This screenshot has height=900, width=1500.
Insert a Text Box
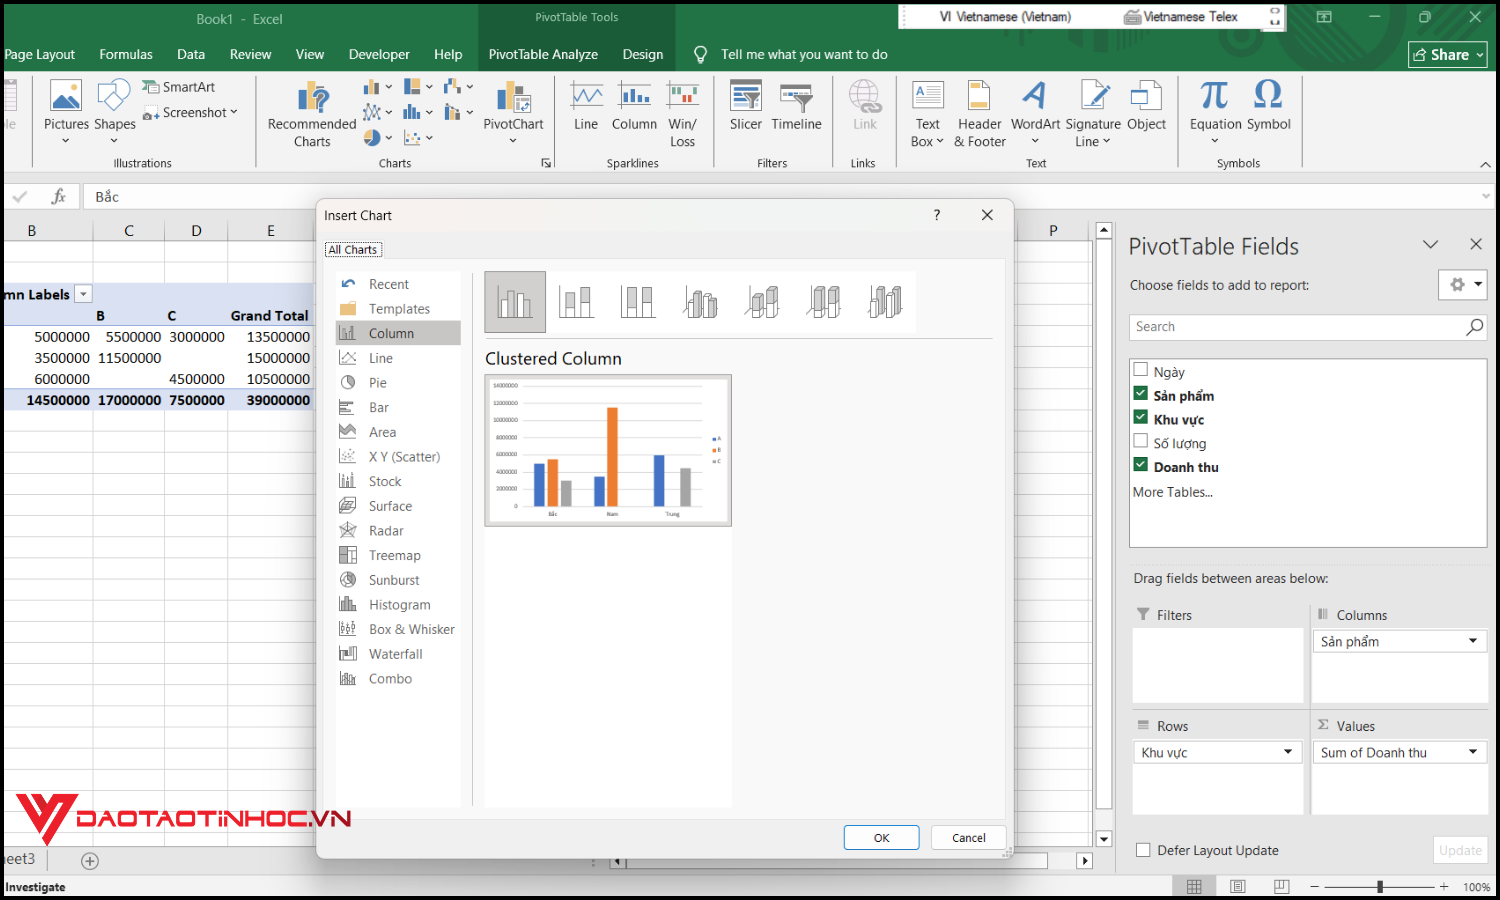tap(926, 112)
